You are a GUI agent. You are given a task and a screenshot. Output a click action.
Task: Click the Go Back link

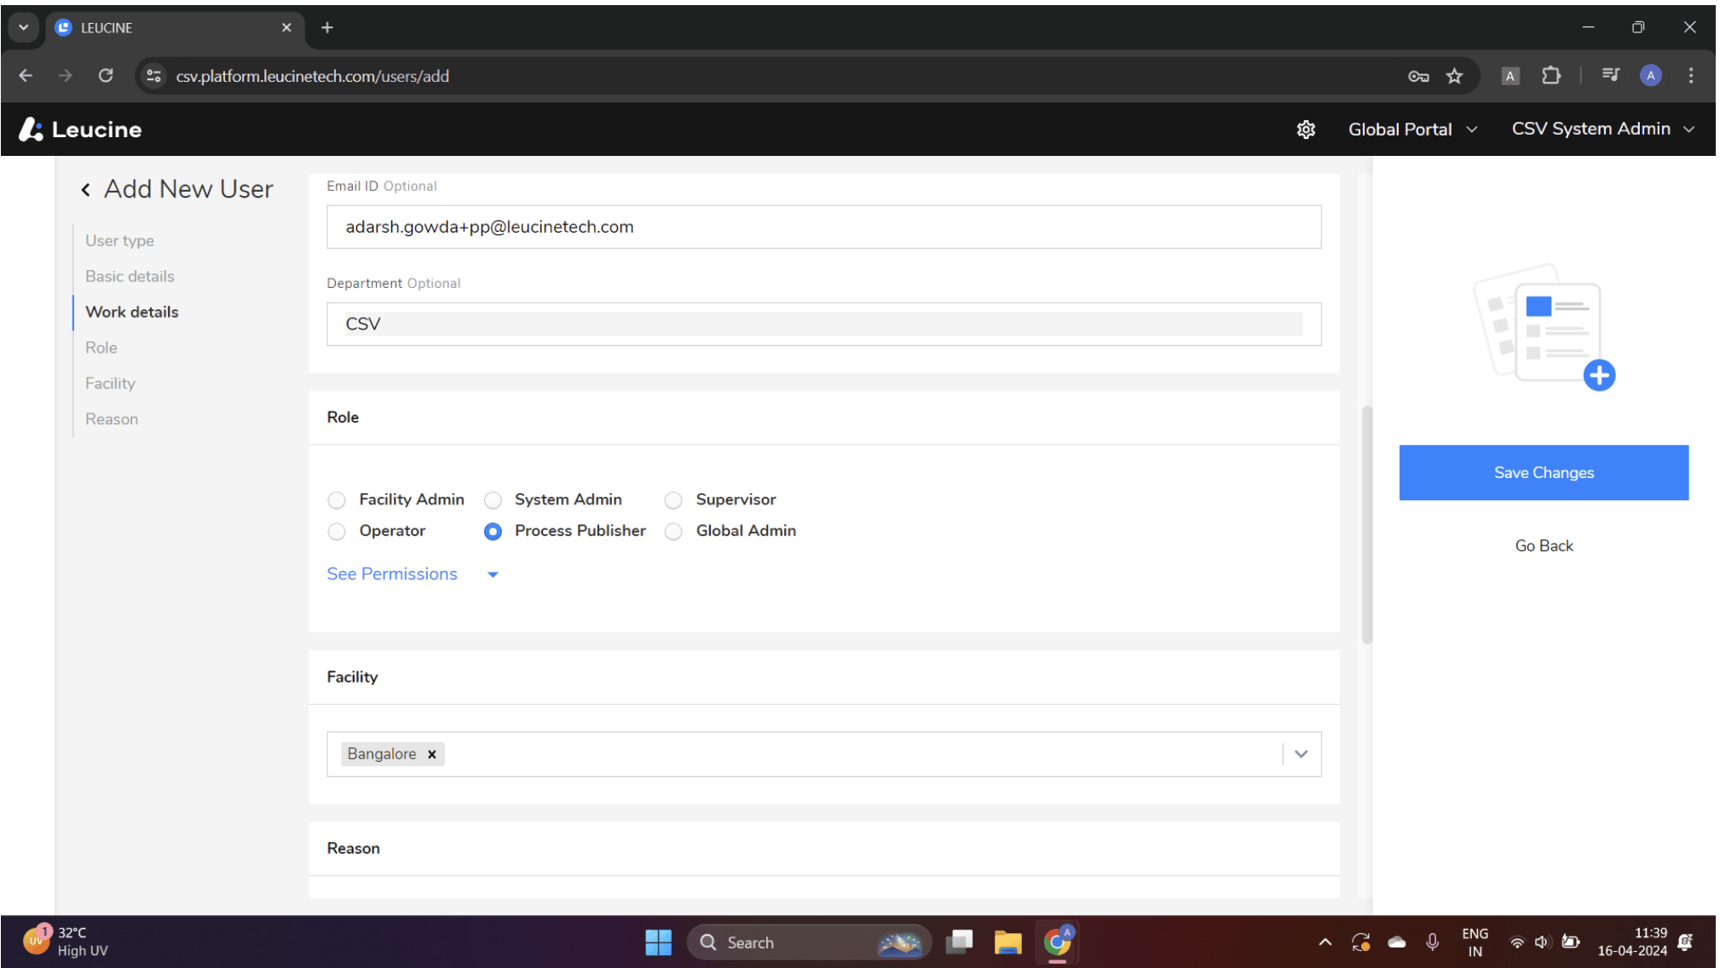tap(1543, 546)
